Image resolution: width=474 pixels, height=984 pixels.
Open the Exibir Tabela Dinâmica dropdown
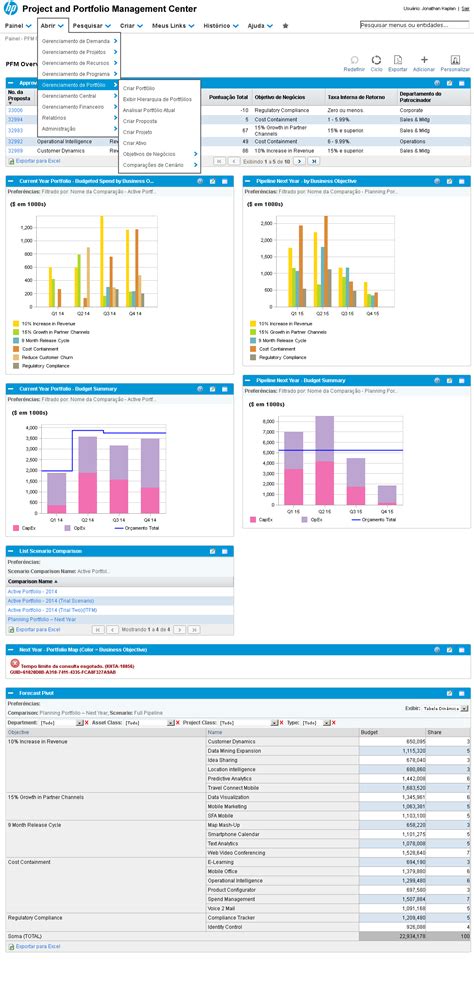coord(464,708)
